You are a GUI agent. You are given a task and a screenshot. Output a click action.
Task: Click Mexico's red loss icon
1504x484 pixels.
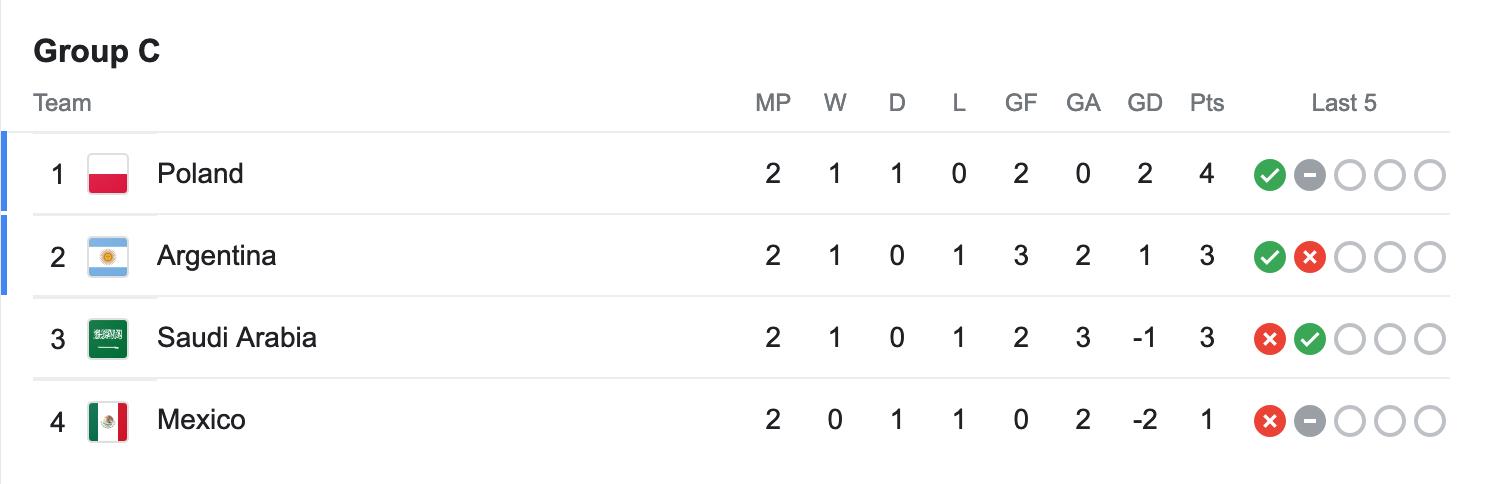[x=1270, y=421]
